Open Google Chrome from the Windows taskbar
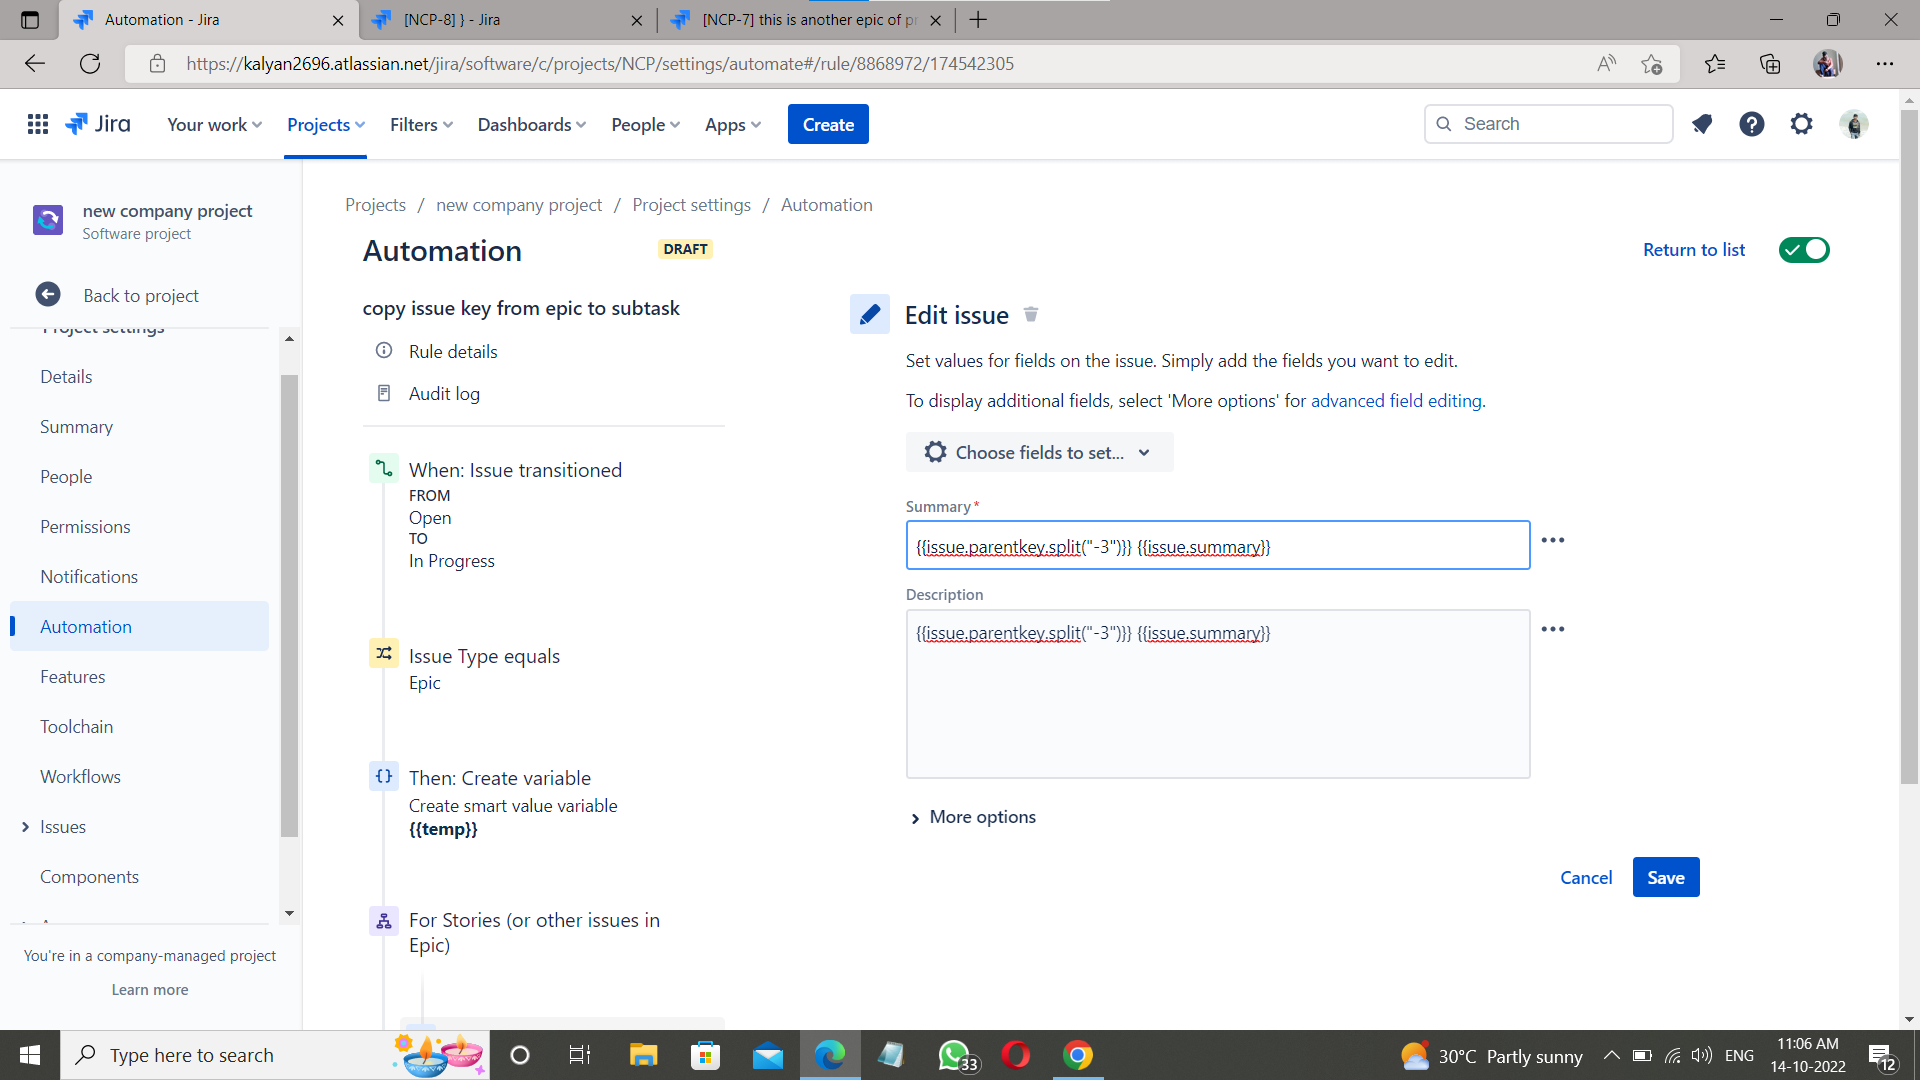This screenshot has width=1920, height=1080. click(x=1077, y=1055)
